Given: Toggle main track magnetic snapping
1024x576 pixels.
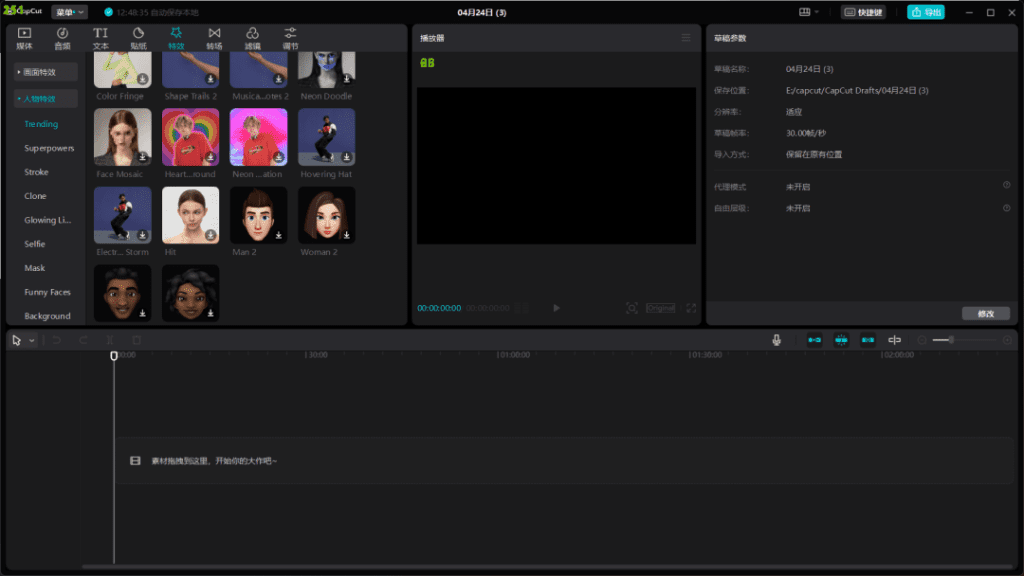Looking at the screenshot, I should point(815,340).
